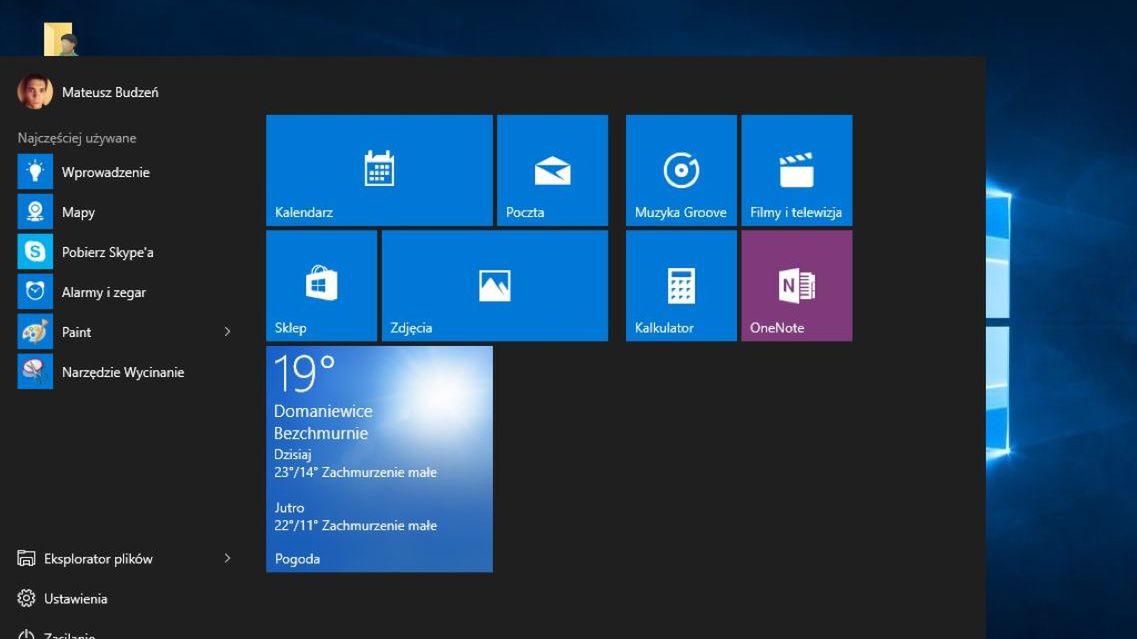Click the Ustawienia gear icon
This screenshot has width=1137, height=639.
(26, 598)
